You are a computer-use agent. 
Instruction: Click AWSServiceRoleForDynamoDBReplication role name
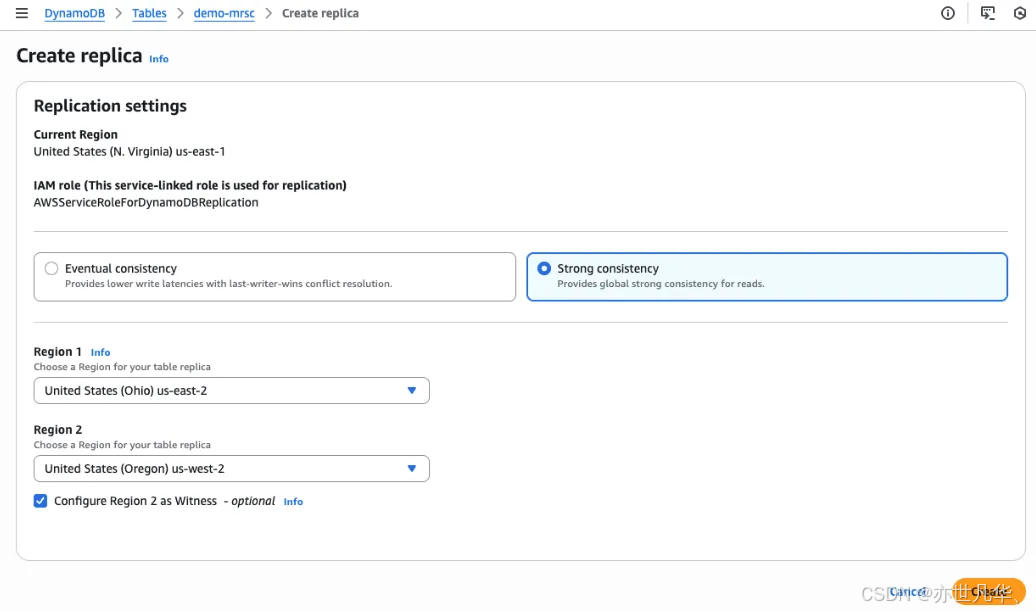pyautogui.click(x=146, y=202)
